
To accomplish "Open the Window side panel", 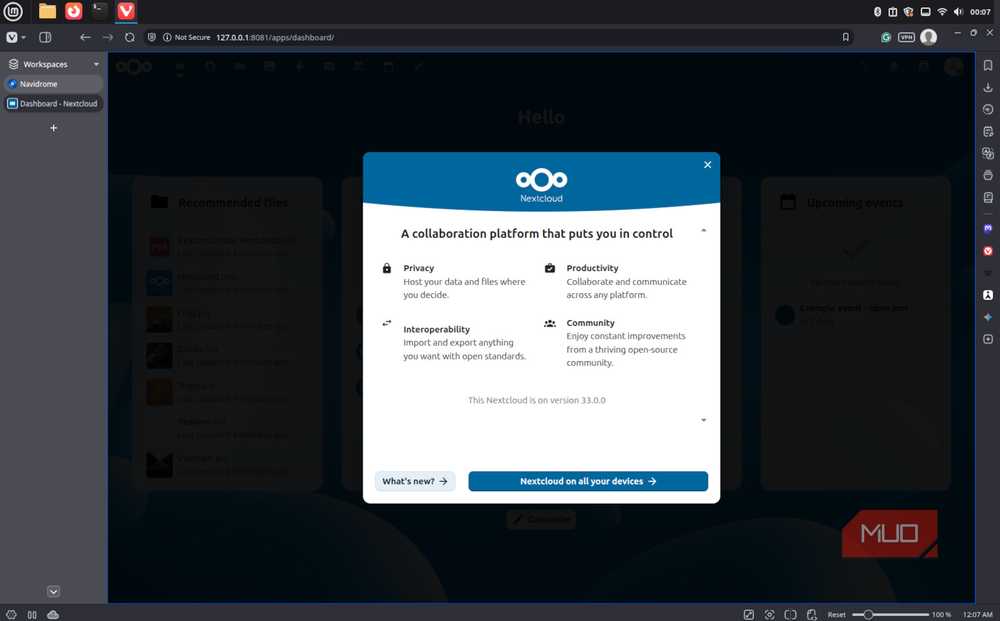I will click(x=988, y=175).
